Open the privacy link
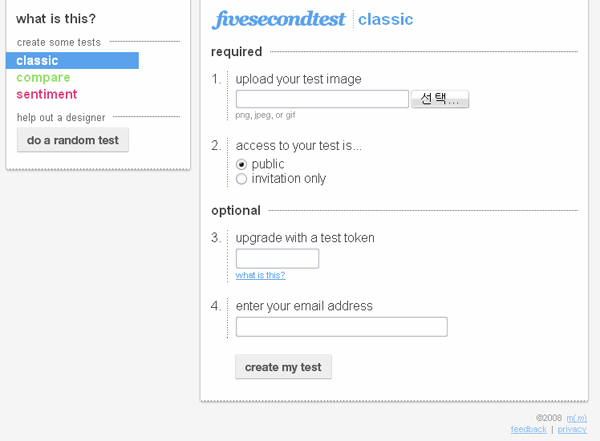The width and height of the screenshot is (600, 441). click(572, 430)
